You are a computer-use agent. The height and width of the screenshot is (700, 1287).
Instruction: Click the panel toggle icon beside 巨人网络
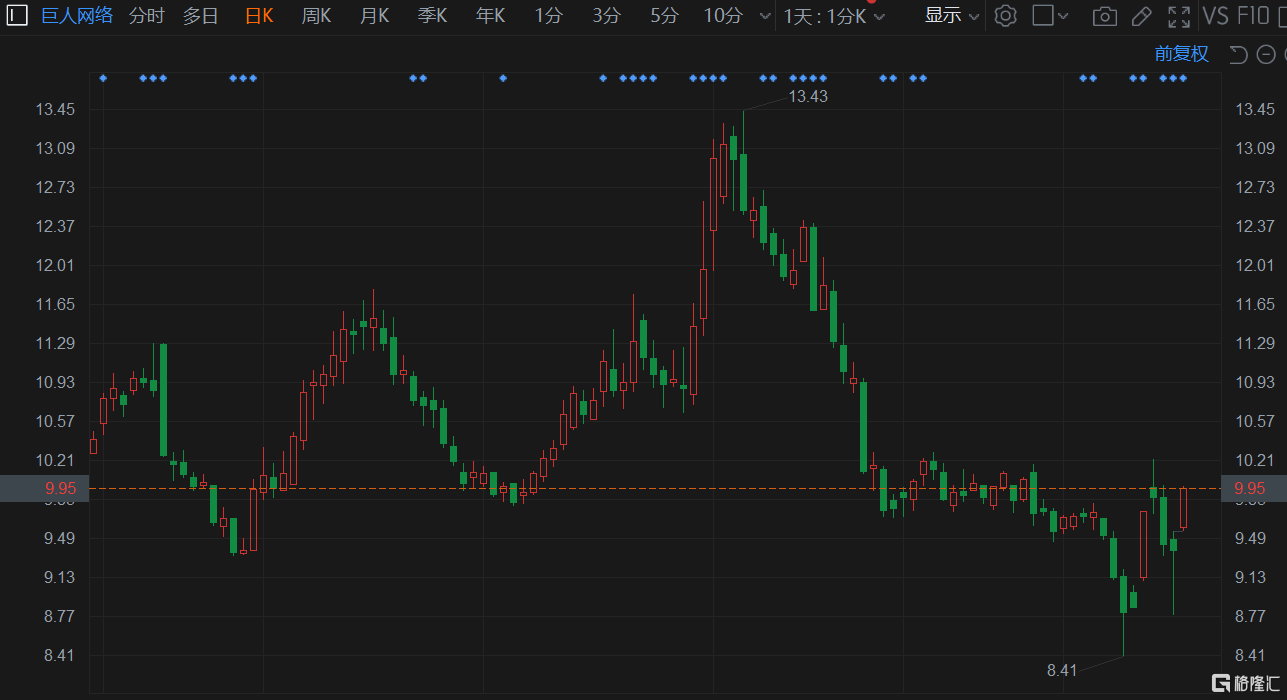tap(18, 15)
